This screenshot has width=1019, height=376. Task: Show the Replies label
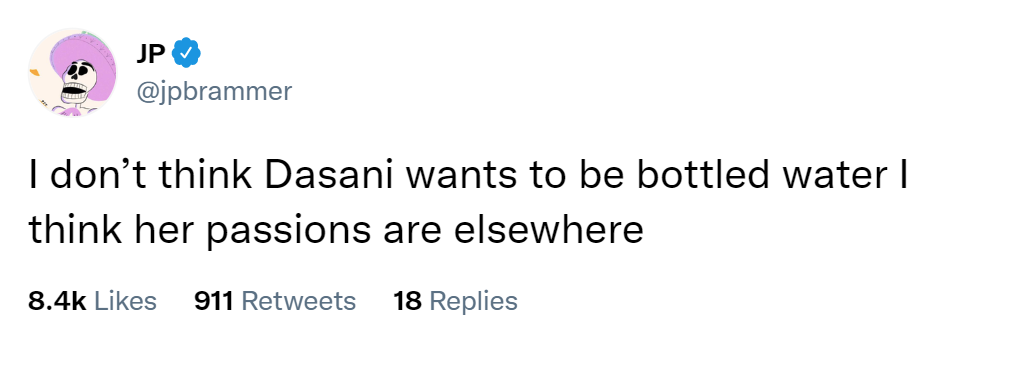pos(474,301)
